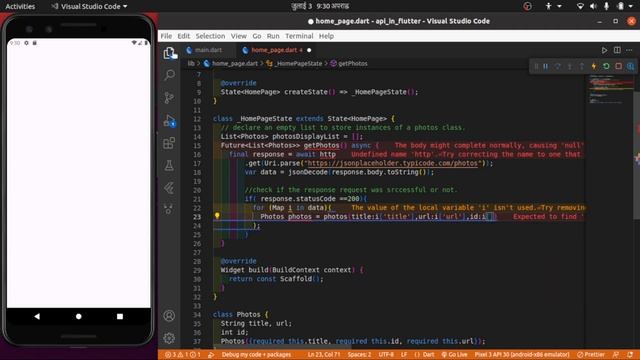Expand home_page.dart breadcrumb
Image resolution: width=640 pixels, height=360 pixels.
click(x=235, y=64)
